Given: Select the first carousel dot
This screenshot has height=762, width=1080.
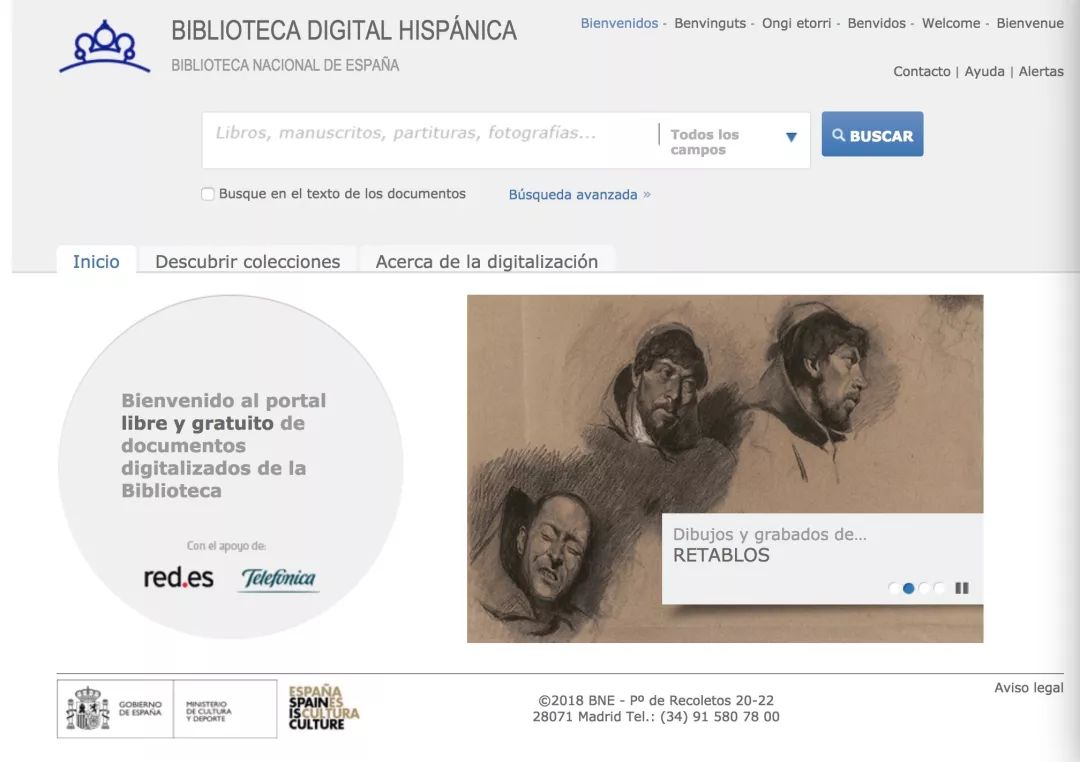Looking at the screenshot, I should point(894,588).
